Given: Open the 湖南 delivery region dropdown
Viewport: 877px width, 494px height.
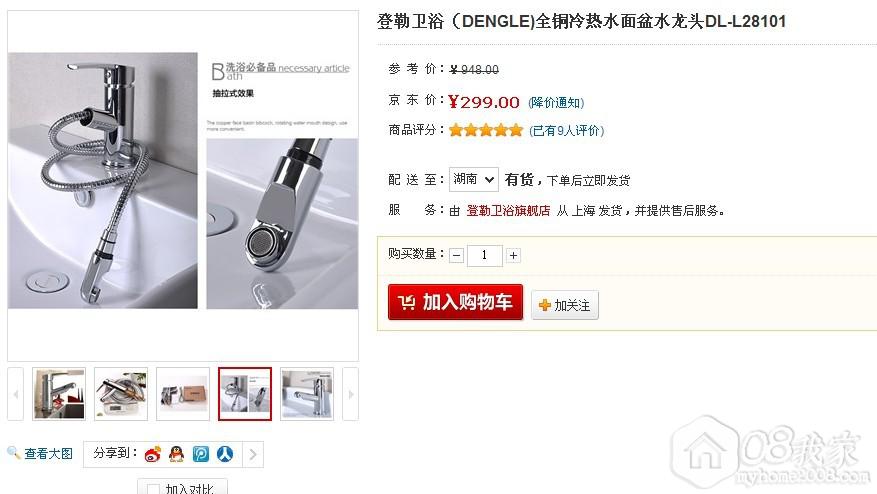Looking at the screenshot, I should click(x=474, y=180).
